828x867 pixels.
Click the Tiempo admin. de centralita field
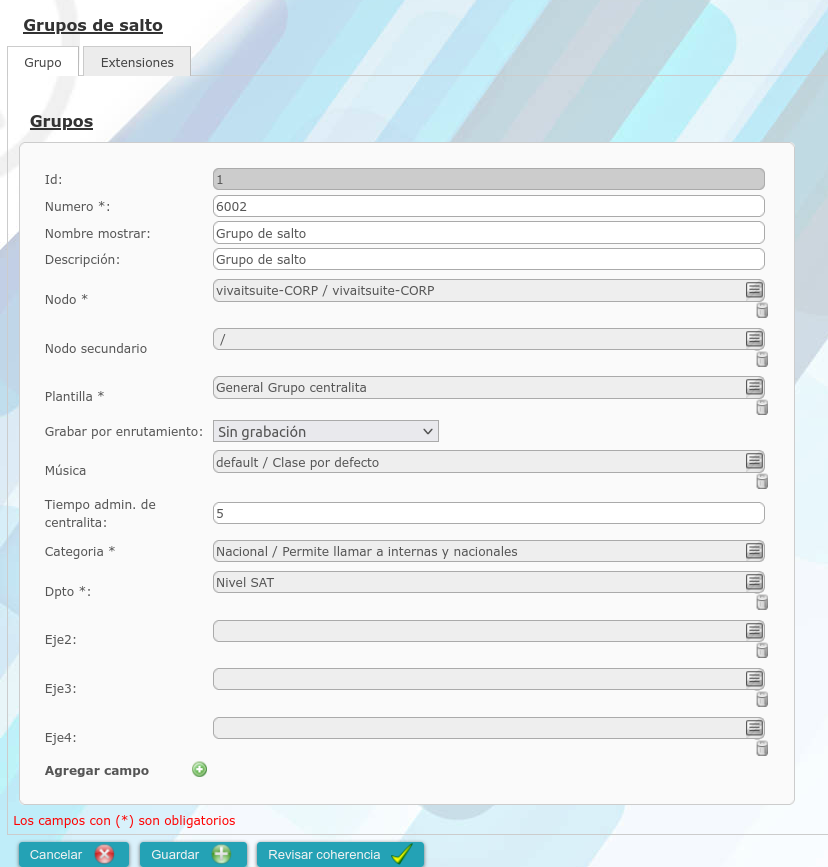pos(488,513)
